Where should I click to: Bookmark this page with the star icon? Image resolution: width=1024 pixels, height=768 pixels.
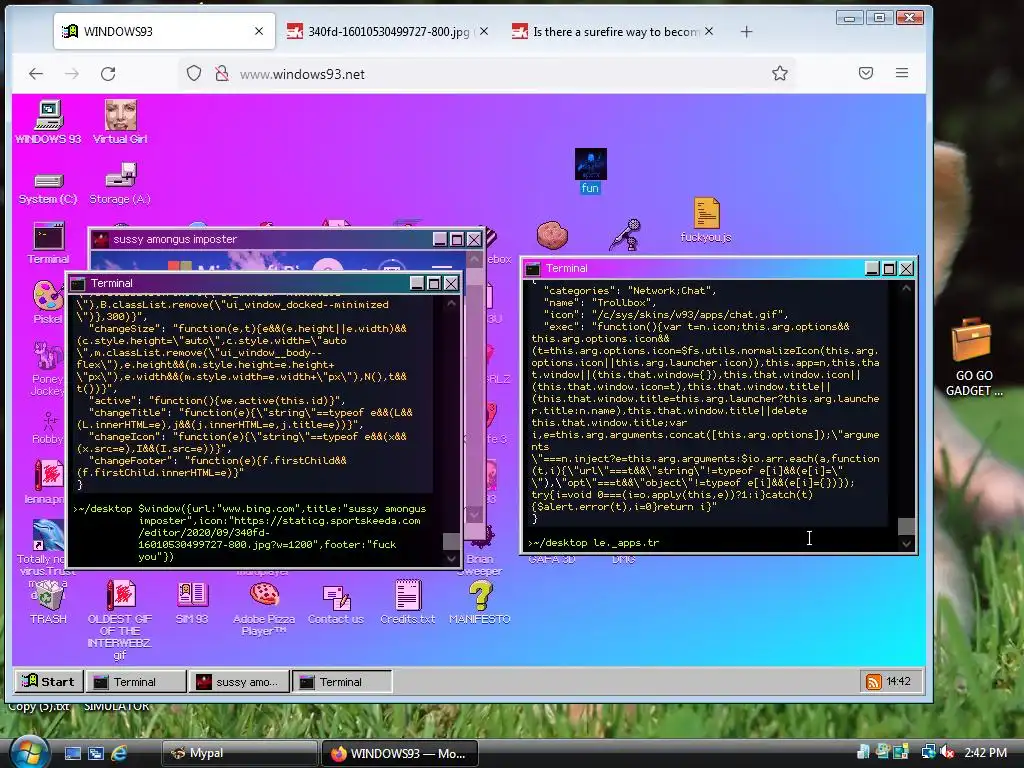[x=780, y=73]
